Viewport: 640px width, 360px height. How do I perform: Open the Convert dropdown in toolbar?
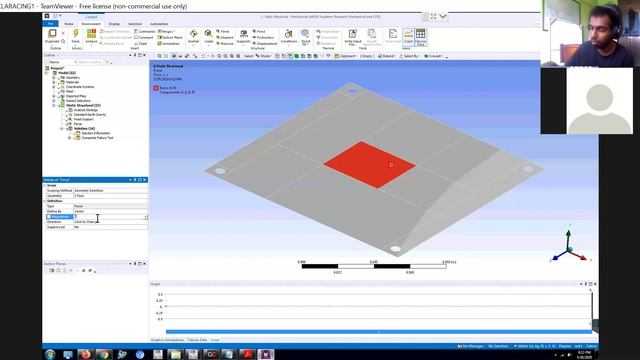pos(433,56)
